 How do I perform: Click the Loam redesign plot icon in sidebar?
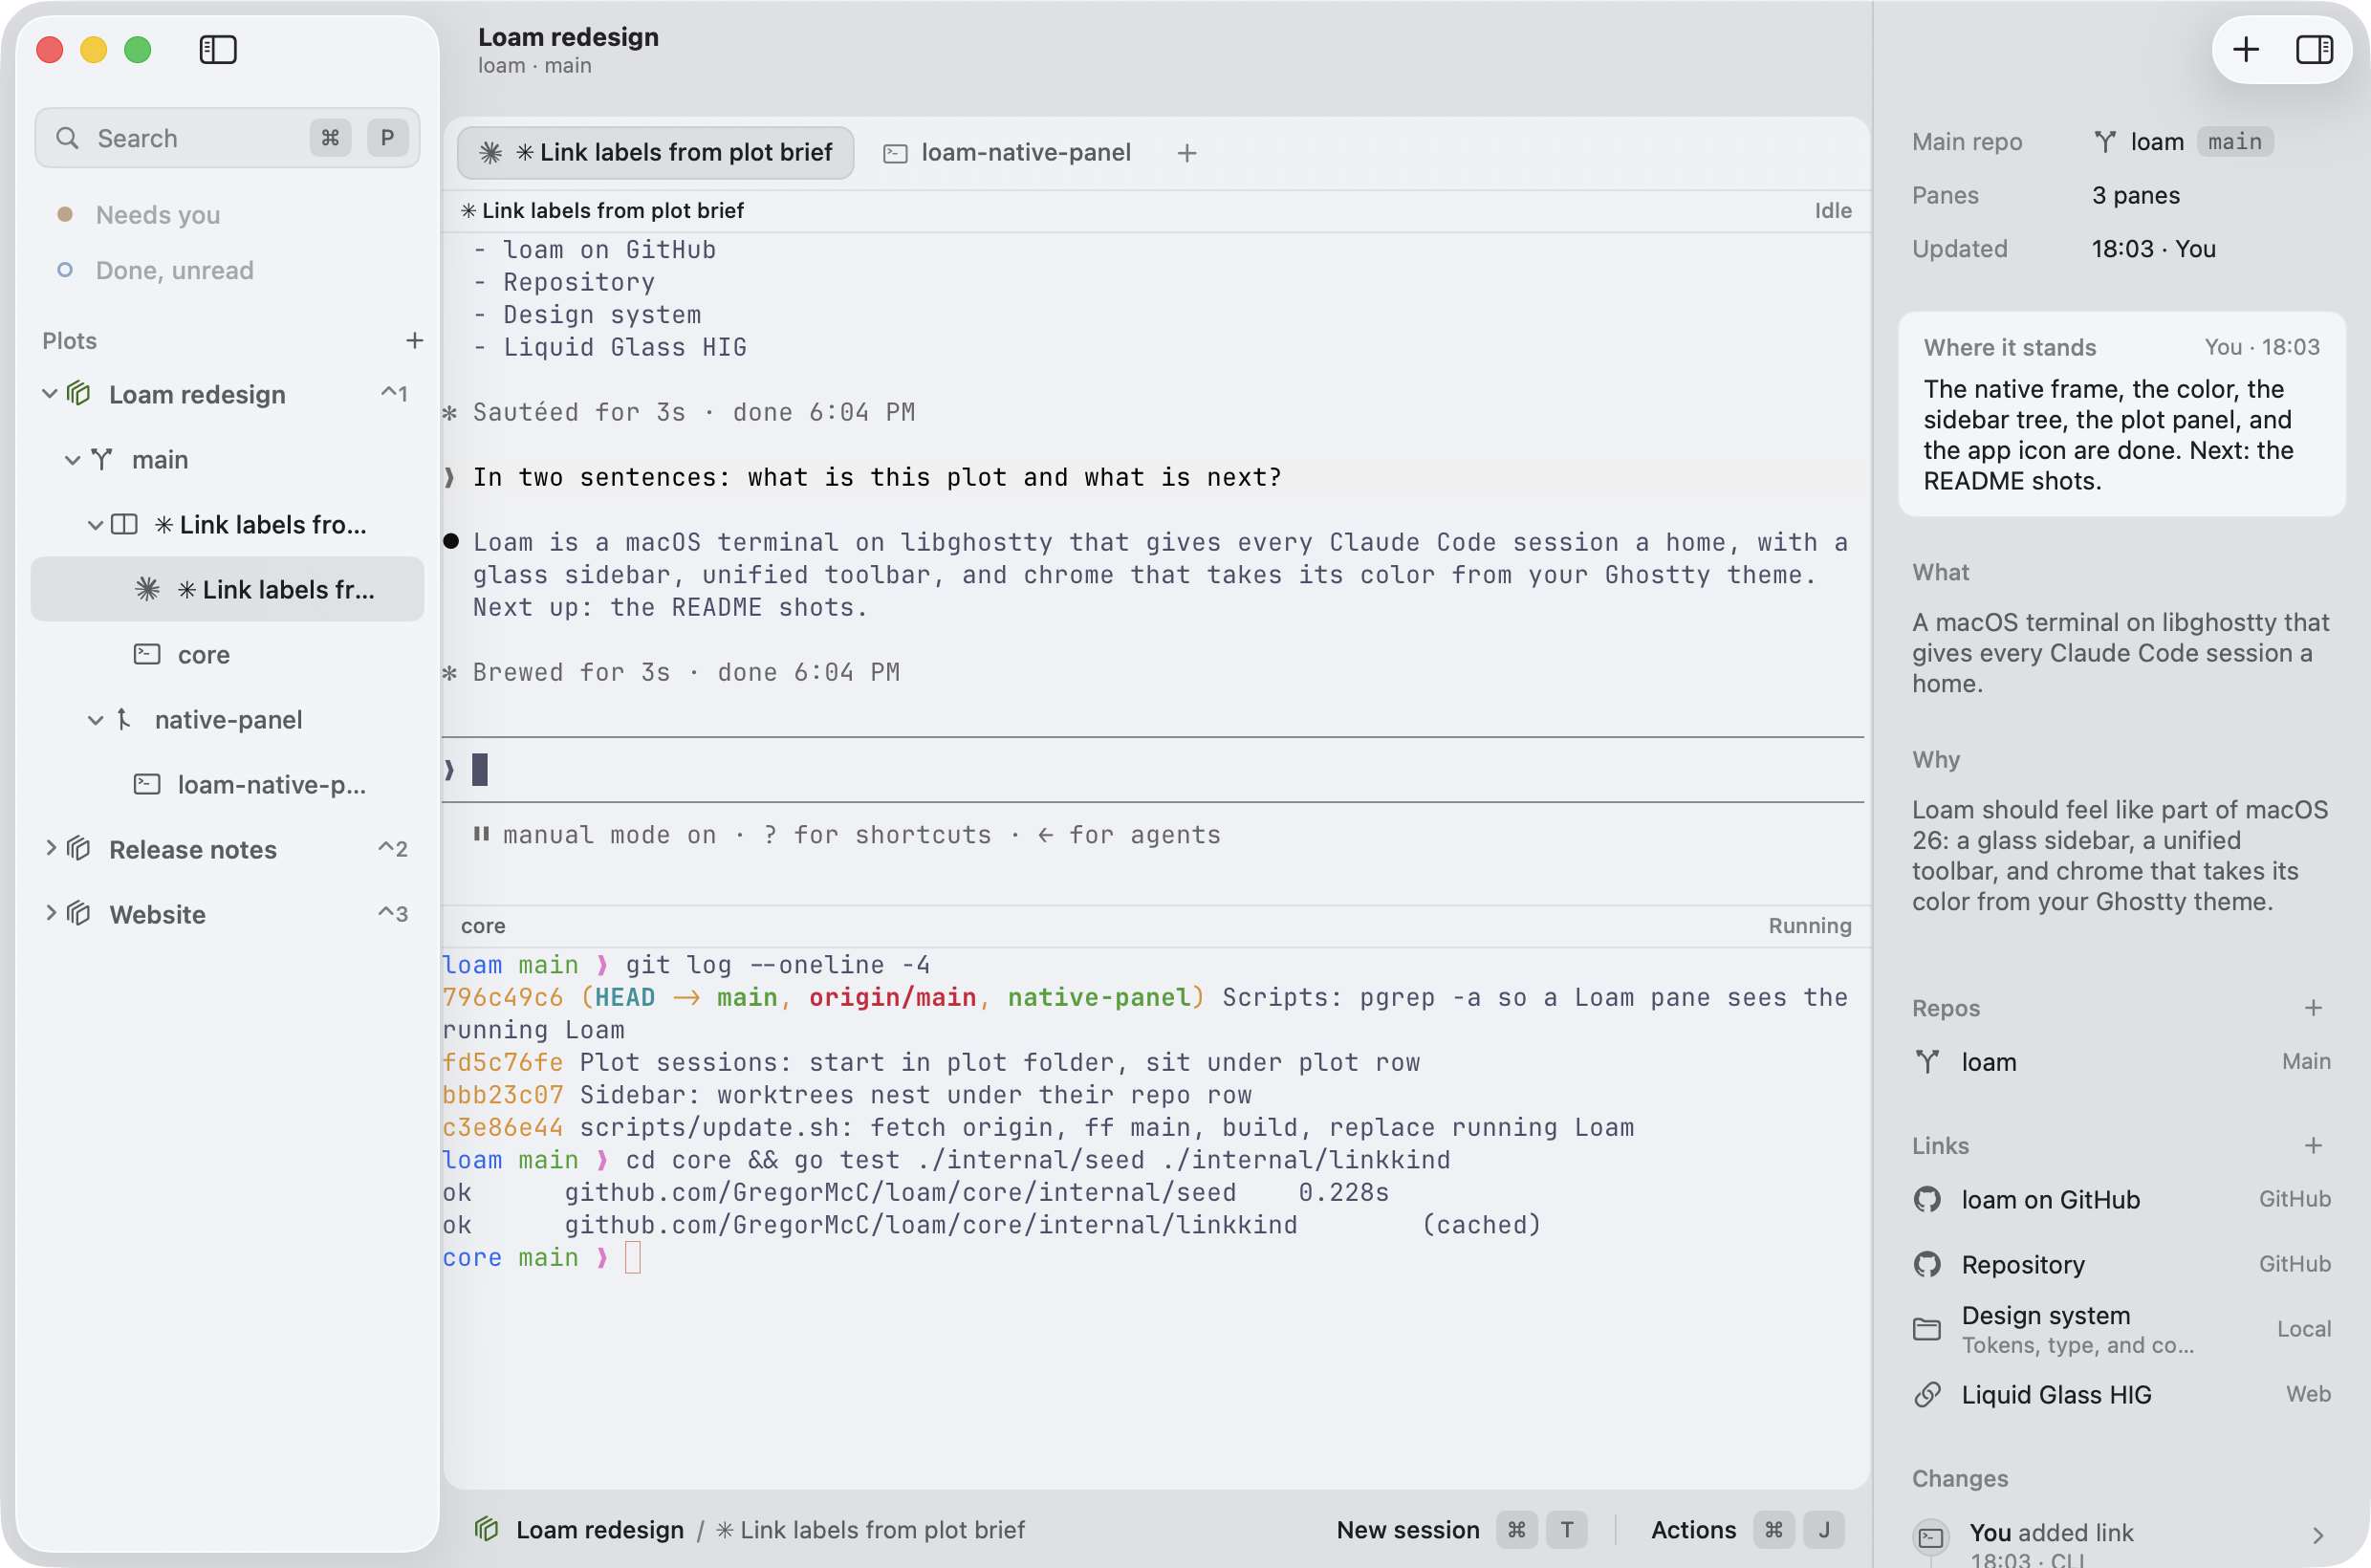click(79, 394)
